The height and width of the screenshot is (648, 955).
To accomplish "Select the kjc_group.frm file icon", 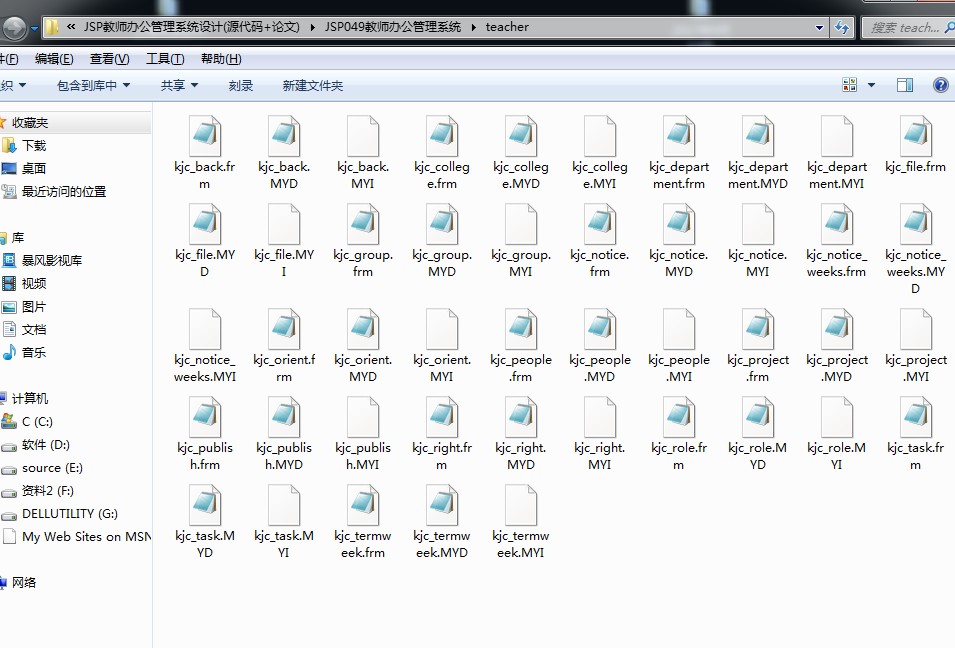I will point(363,224).
